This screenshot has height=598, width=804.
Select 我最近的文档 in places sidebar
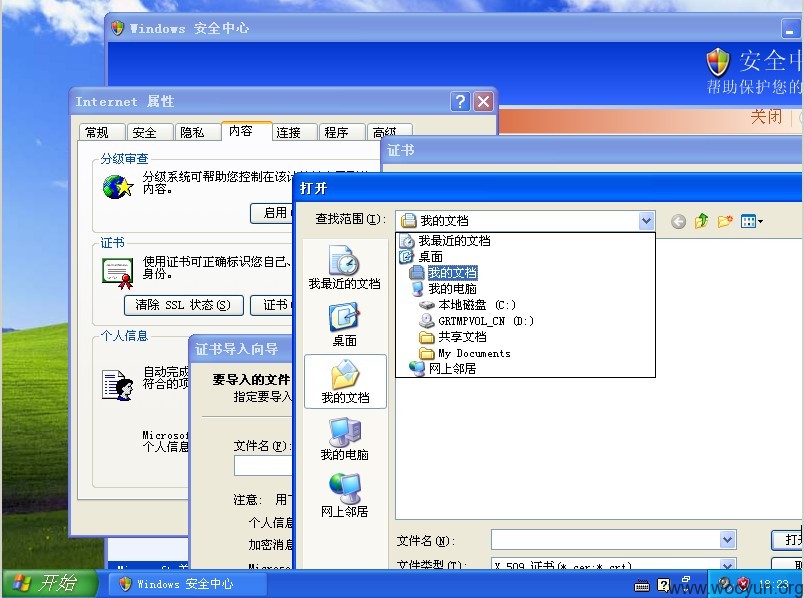point(344,267)
